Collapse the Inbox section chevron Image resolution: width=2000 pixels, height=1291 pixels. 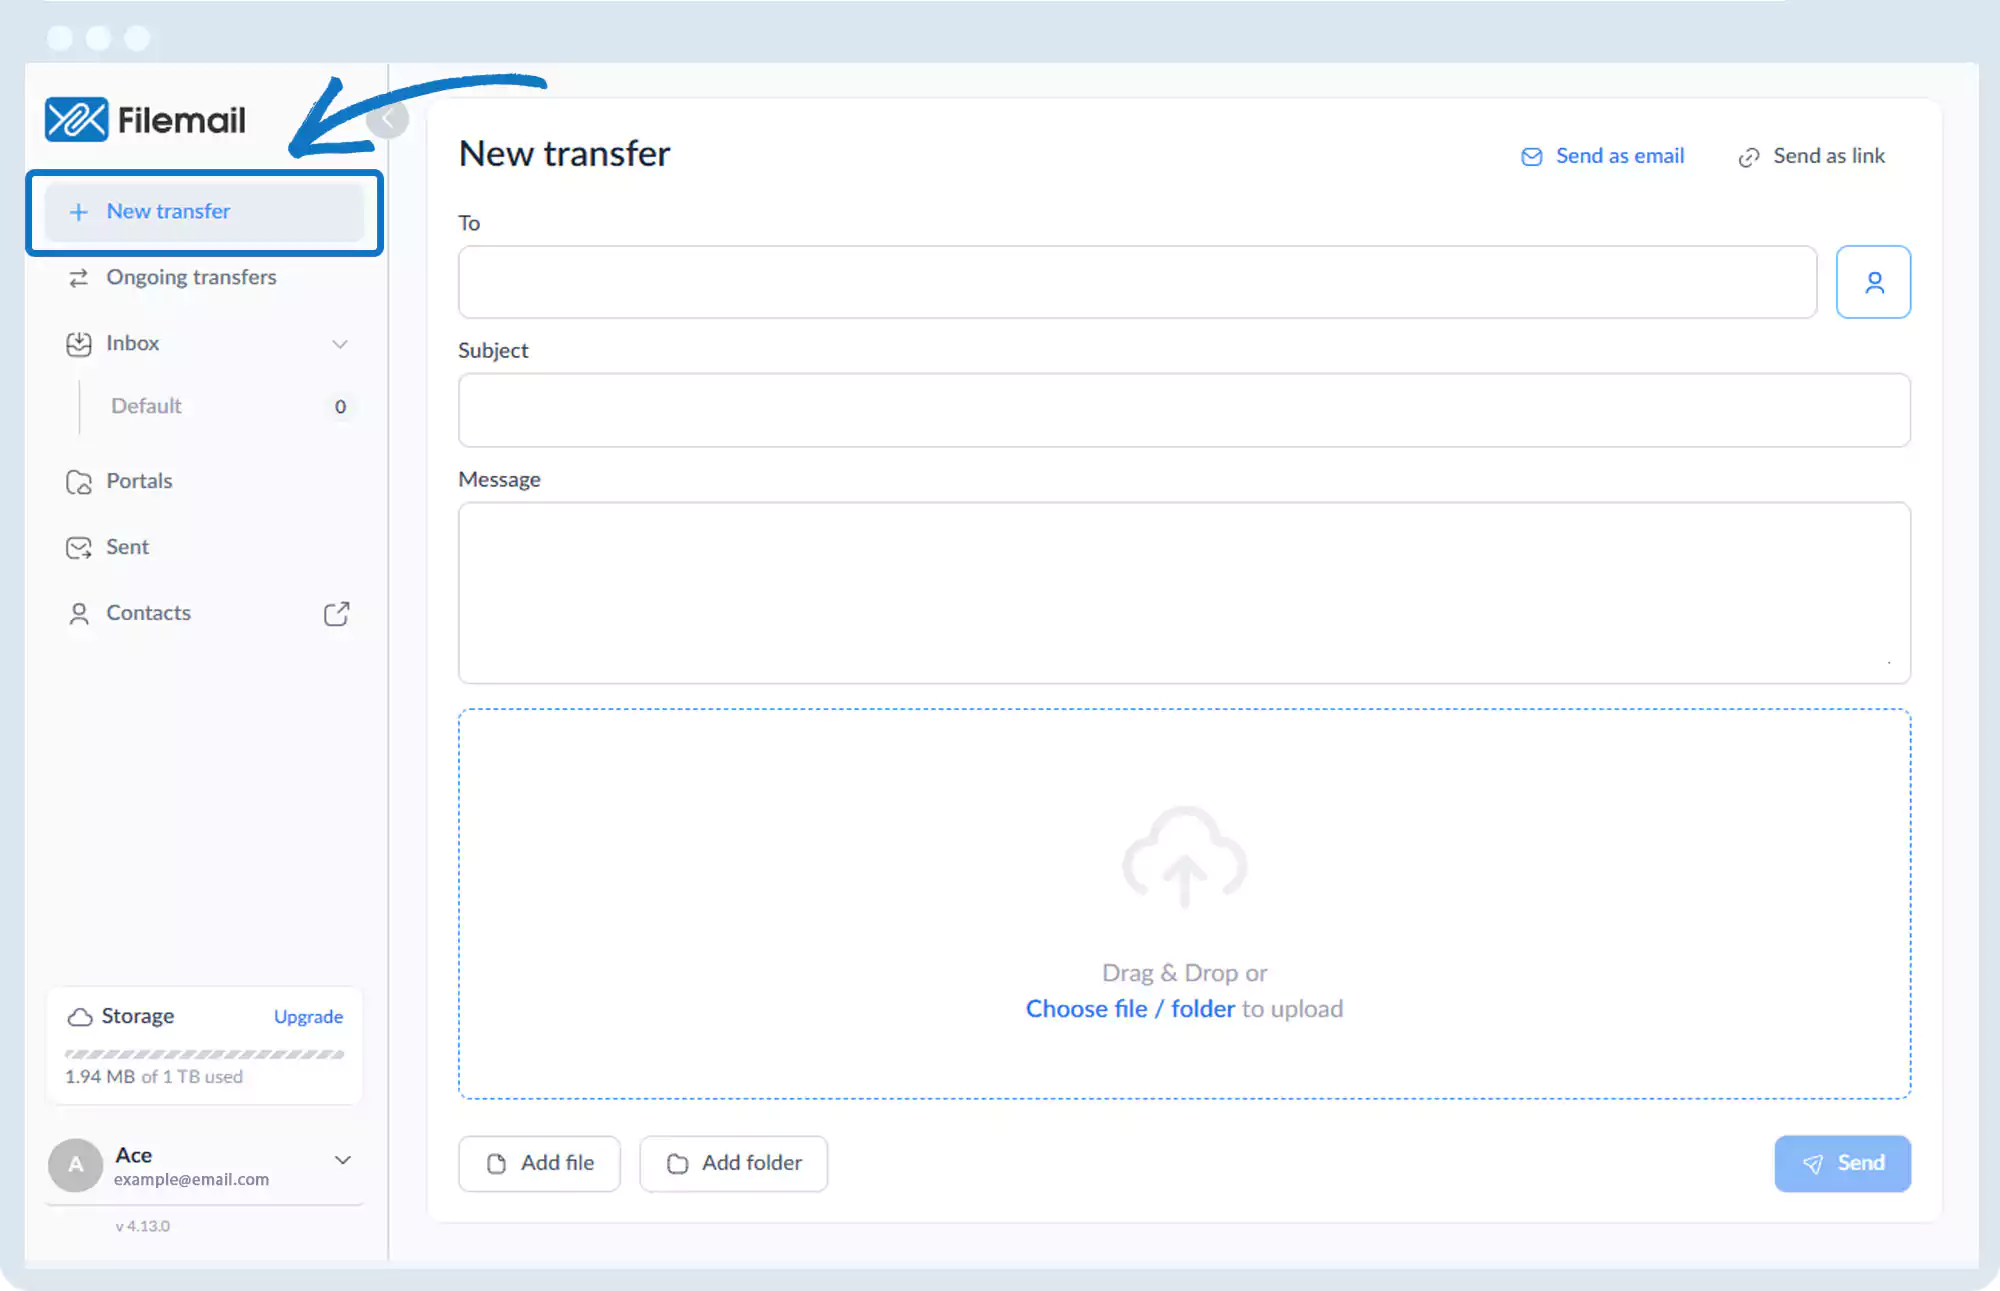click(340, 344)
